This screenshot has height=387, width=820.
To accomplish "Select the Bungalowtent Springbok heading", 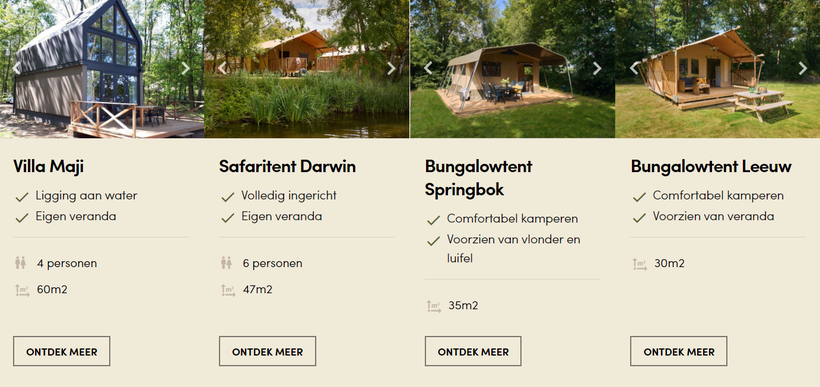I will click(479, 178).
